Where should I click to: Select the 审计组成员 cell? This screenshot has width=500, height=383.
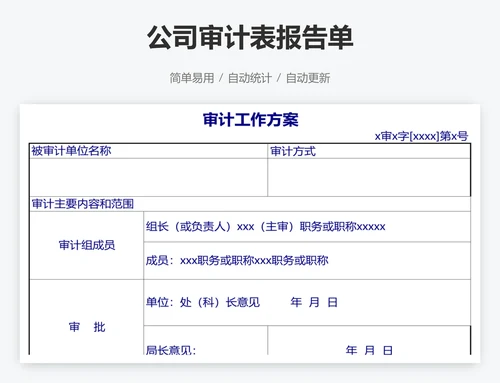(x=87, y=245)
